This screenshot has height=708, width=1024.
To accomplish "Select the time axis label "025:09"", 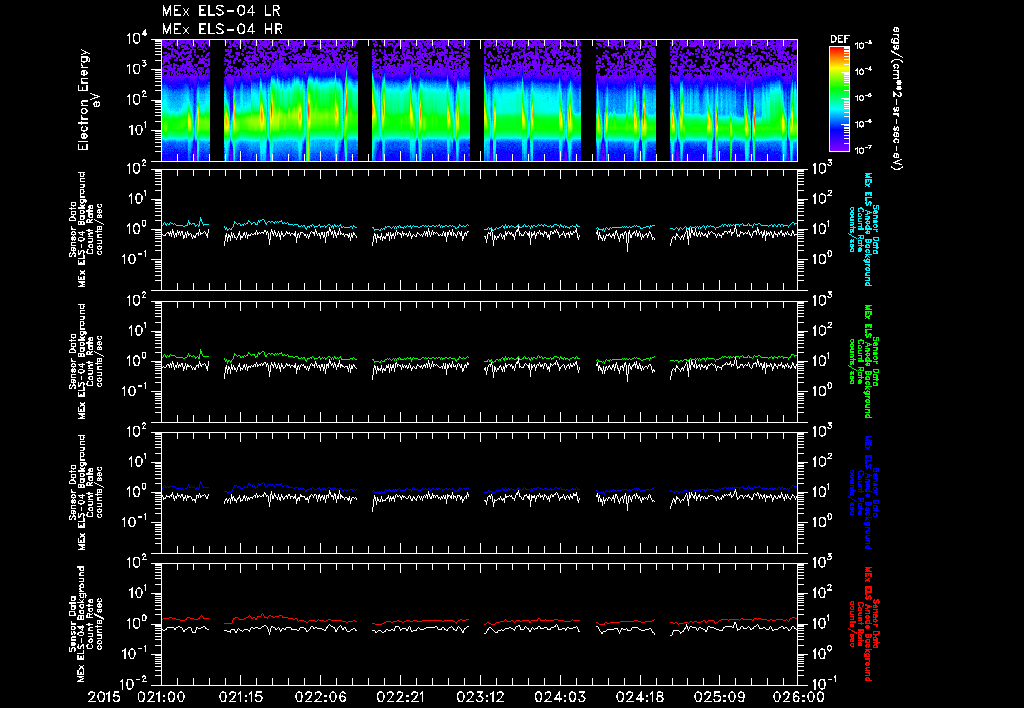I will pos(719,697).
